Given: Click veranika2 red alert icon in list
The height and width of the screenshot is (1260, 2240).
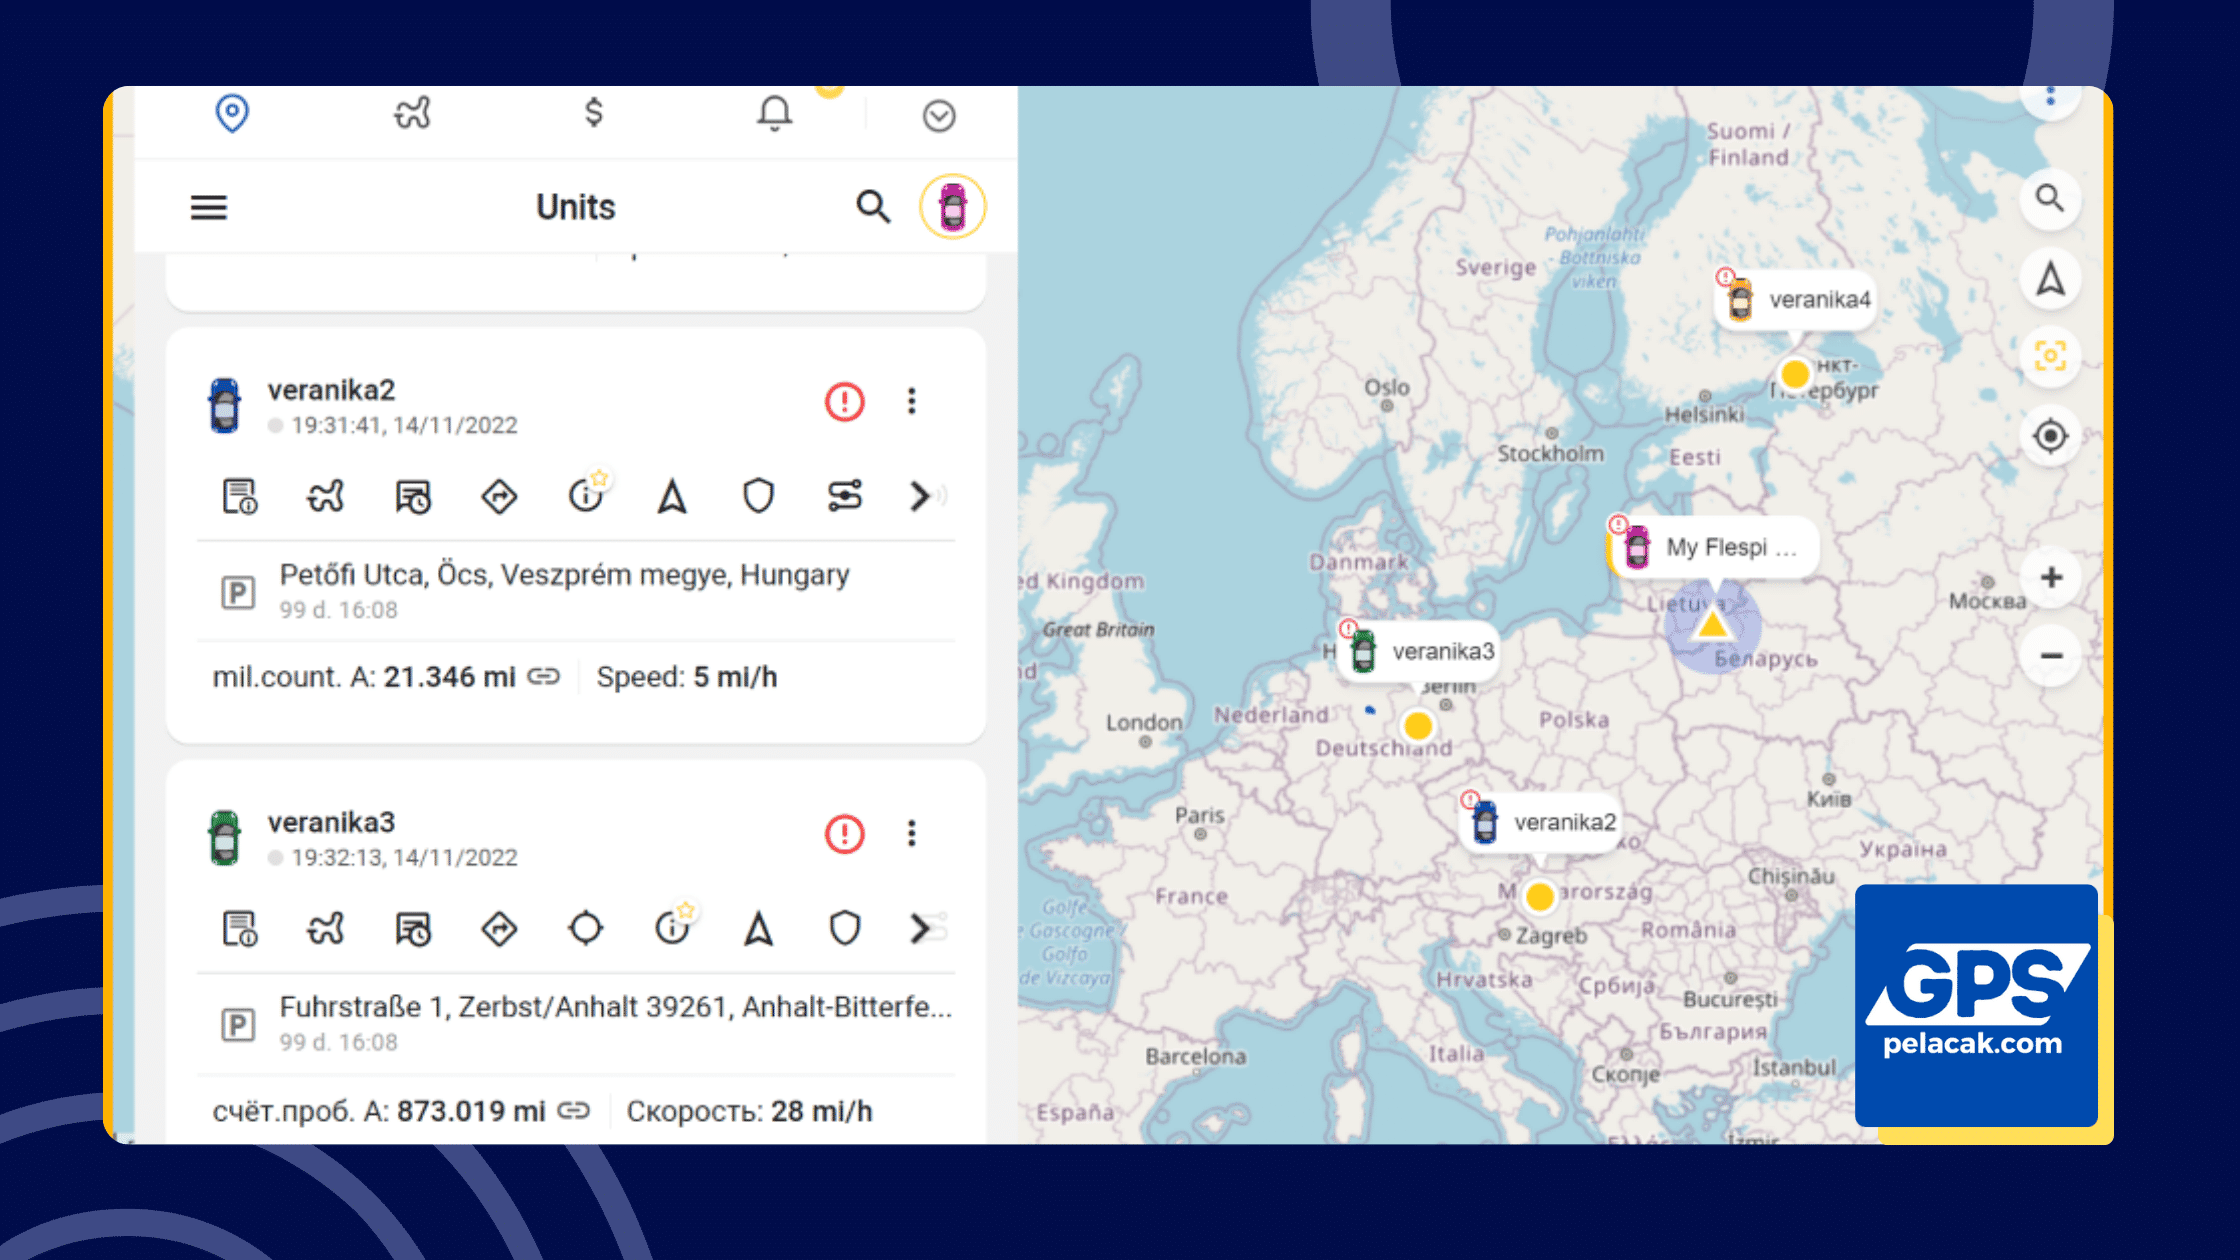Looking at the screenshot, I should [844, 402].
